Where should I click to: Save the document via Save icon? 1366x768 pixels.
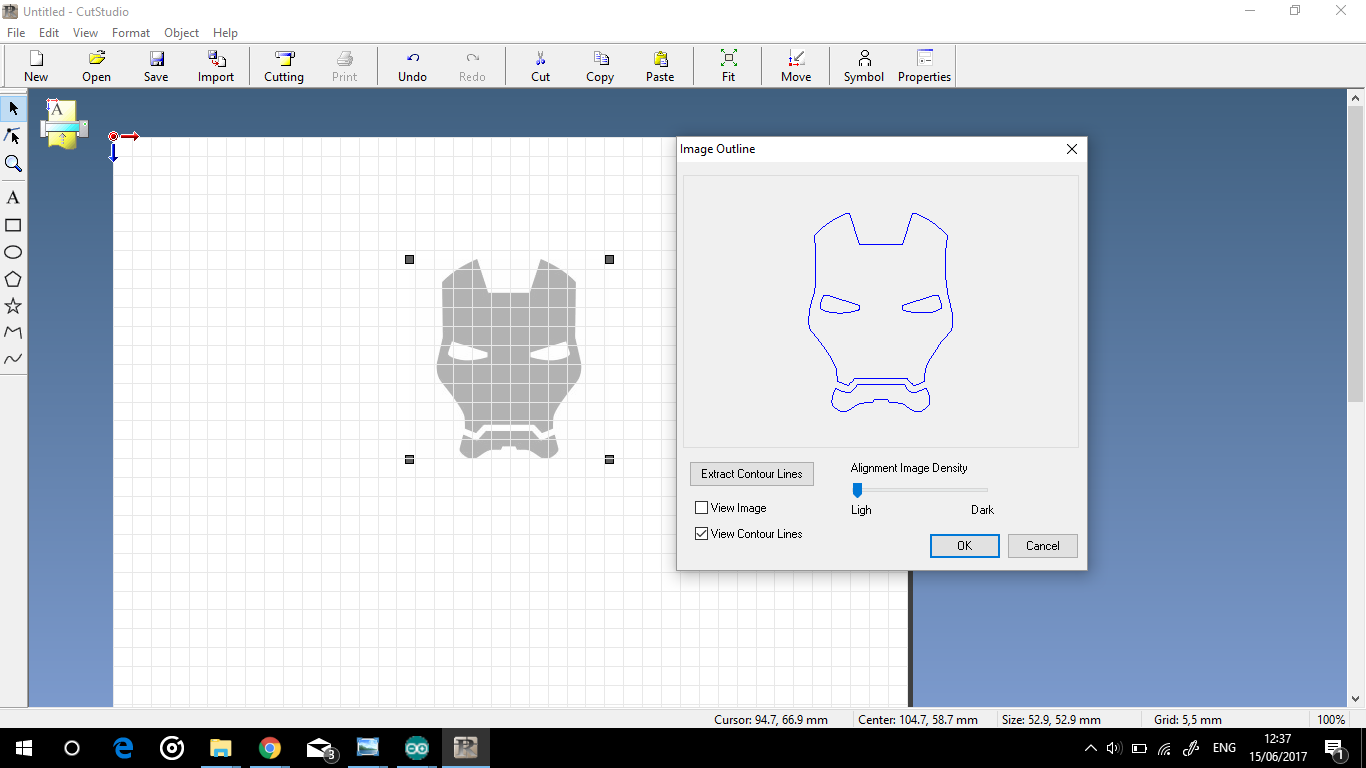pos(156,66)
